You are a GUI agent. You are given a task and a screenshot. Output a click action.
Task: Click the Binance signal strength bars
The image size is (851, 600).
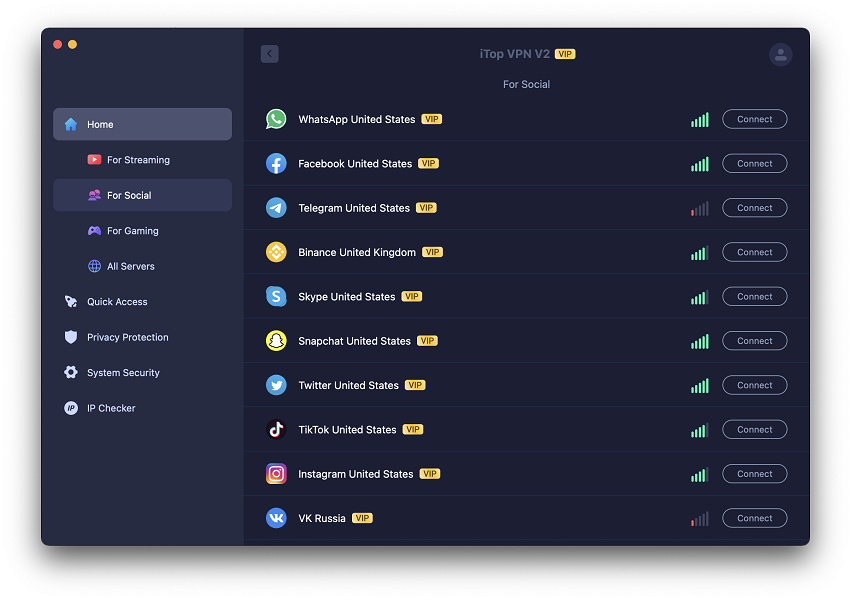click(700, 253)
